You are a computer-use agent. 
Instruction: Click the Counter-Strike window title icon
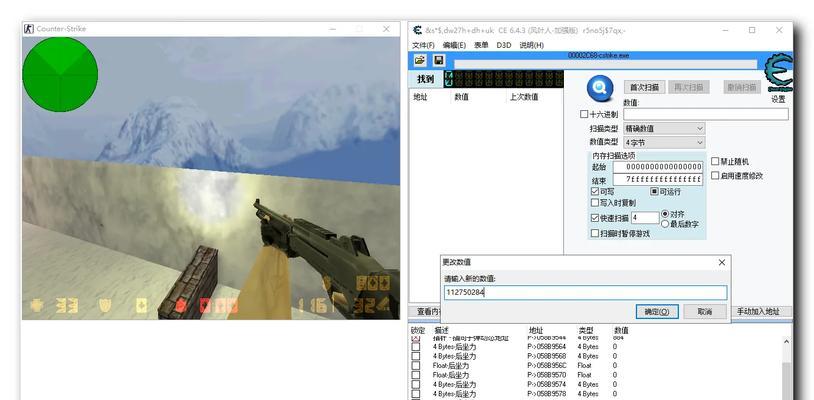[29, 29]
